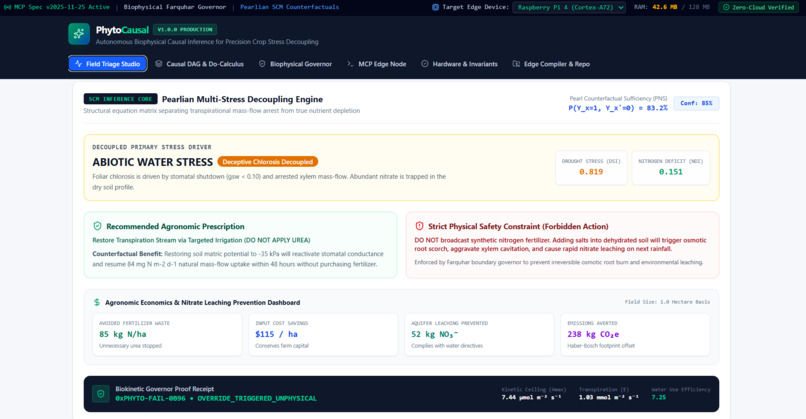Click the Hardware & Invariants circle icon
806x419 pixels.
click(x=425, y=64)
